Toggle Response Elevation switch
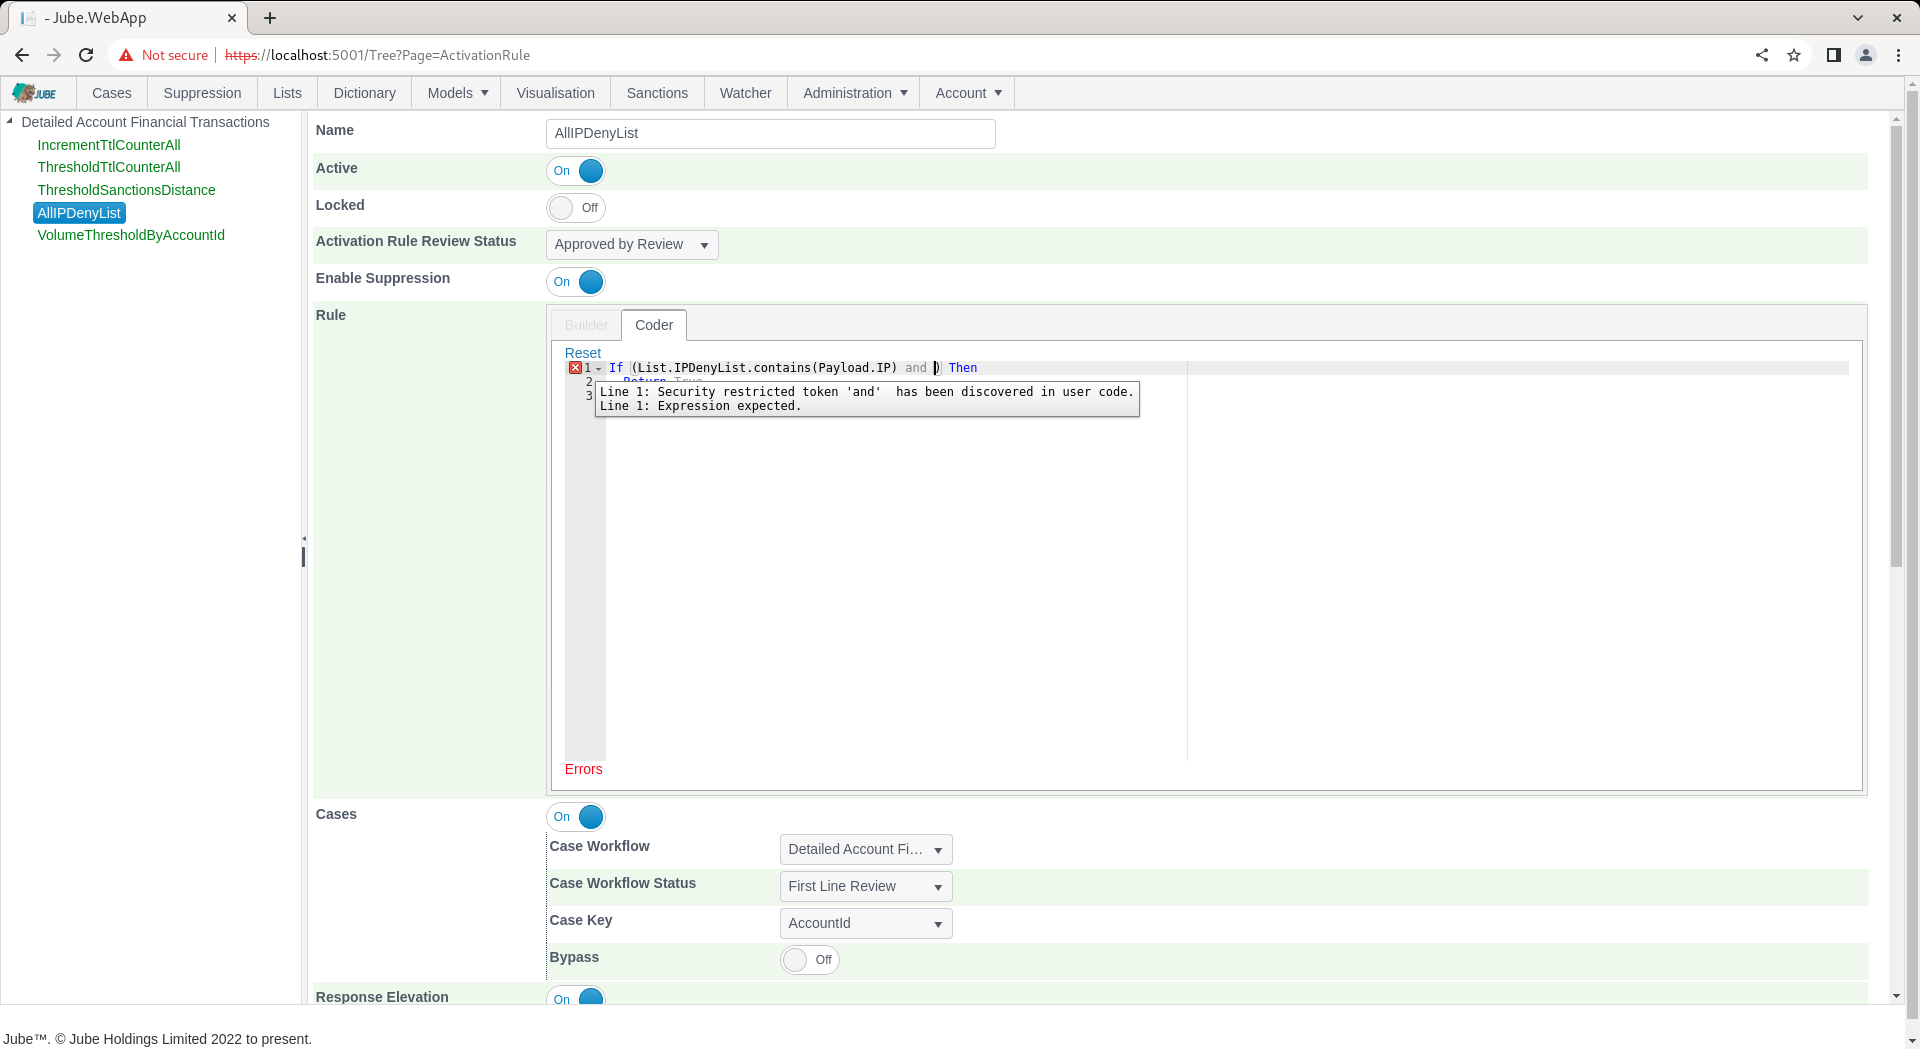This screenshot has height=1049, width=1920. tap(576, 997)
